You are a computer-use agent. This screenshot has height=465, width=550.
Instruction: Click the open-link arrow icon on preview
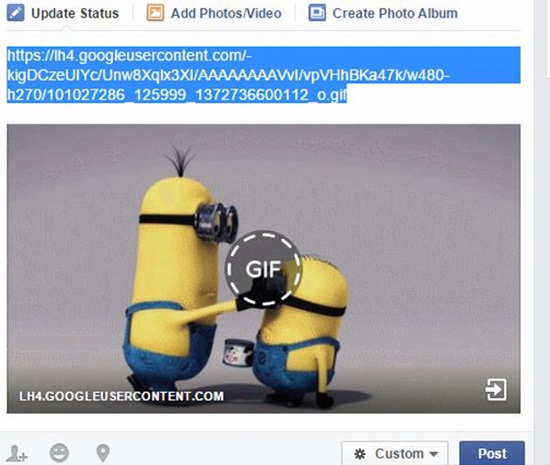point(496,389)
